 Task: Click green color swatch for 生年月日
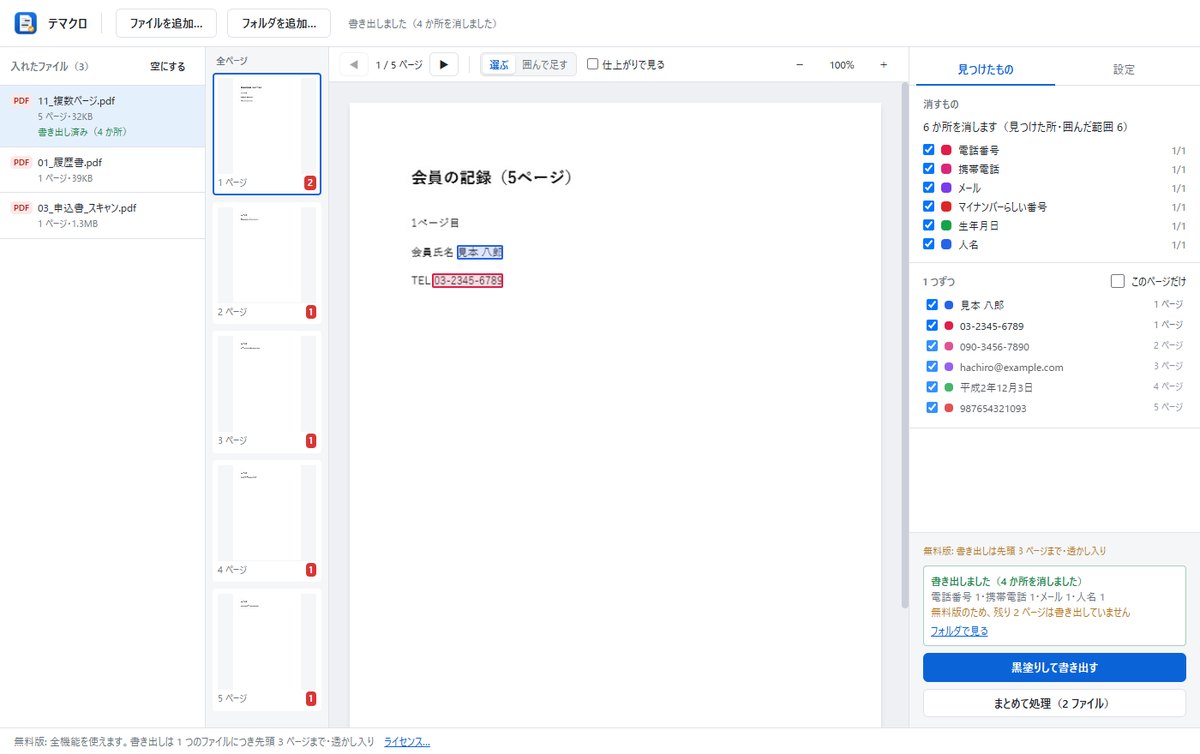click(946, 225)
